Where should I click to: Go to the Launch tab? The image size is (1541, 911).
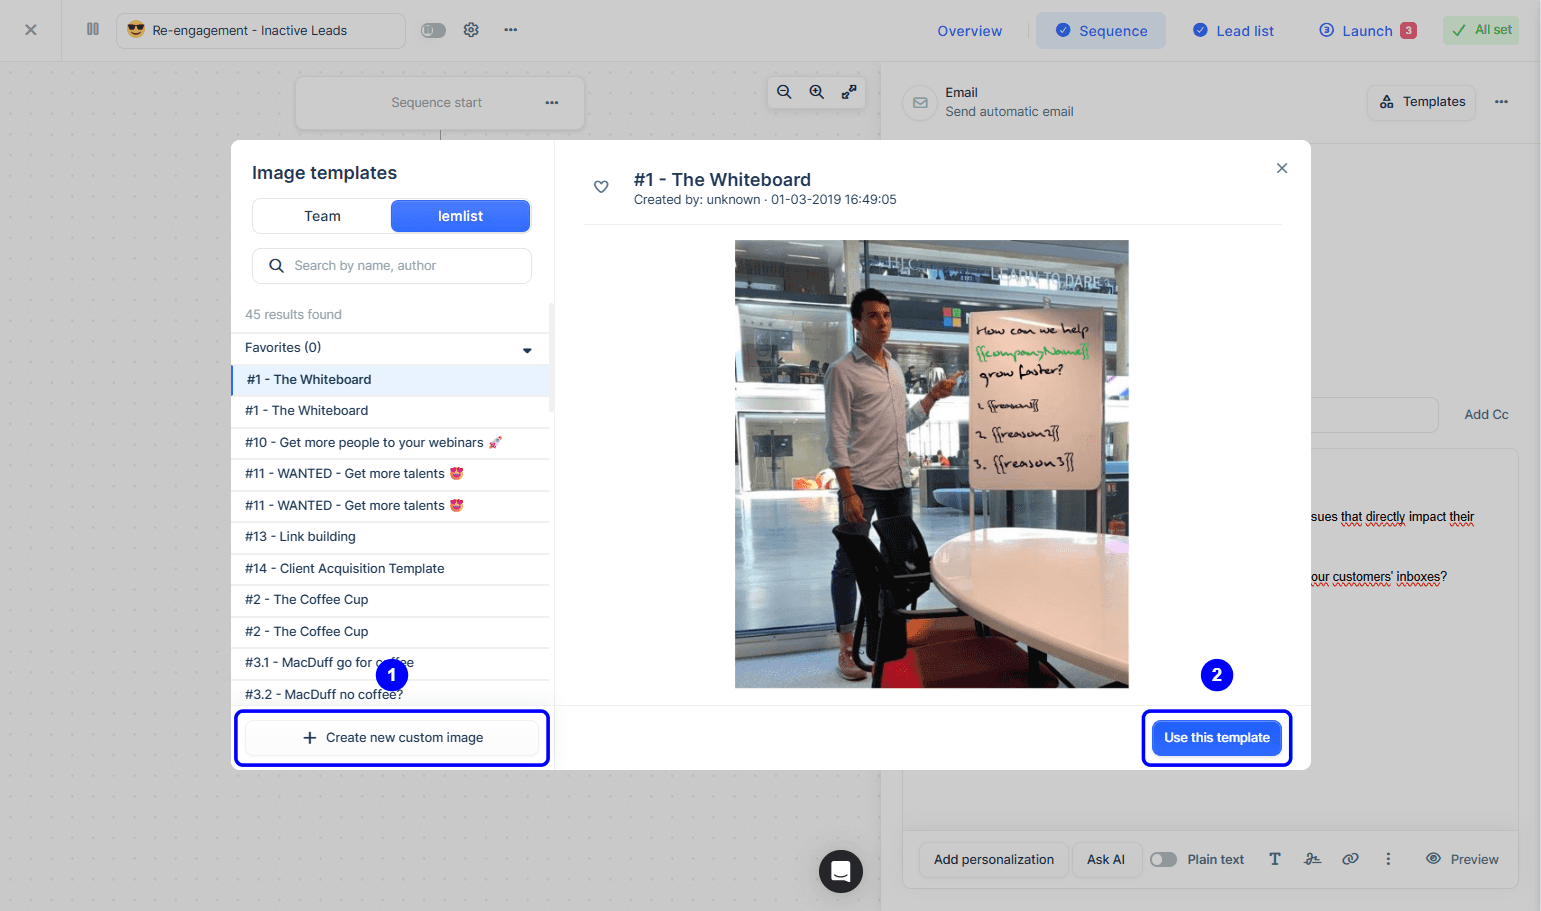pos(1367,31)
